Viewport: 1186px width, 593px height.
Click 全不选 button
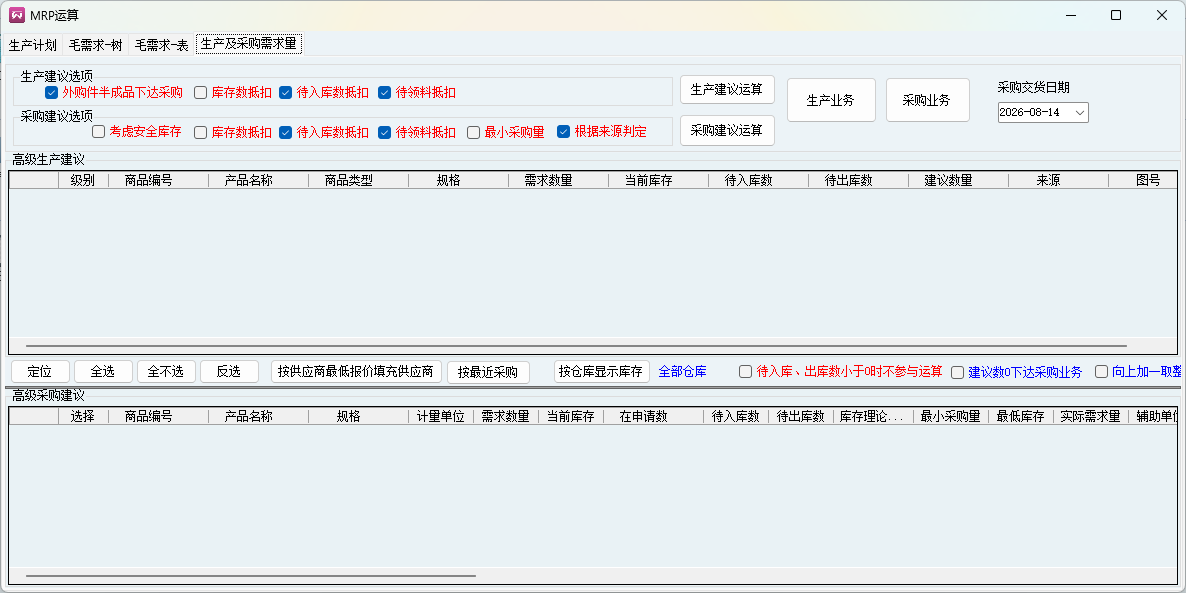click(x=166, y=371)
